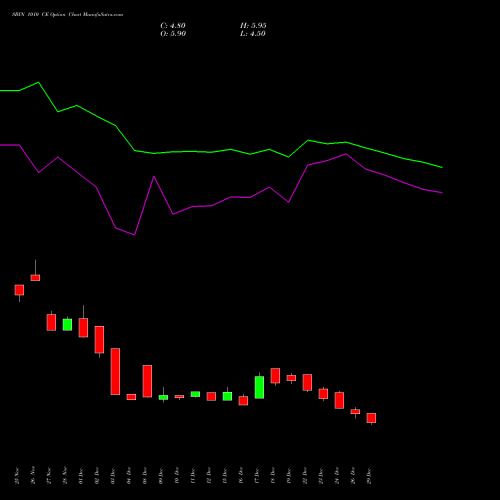Click the '24 Dec' date axis label
This screenshot has height=500, width=500.
(x=337, y=476)
